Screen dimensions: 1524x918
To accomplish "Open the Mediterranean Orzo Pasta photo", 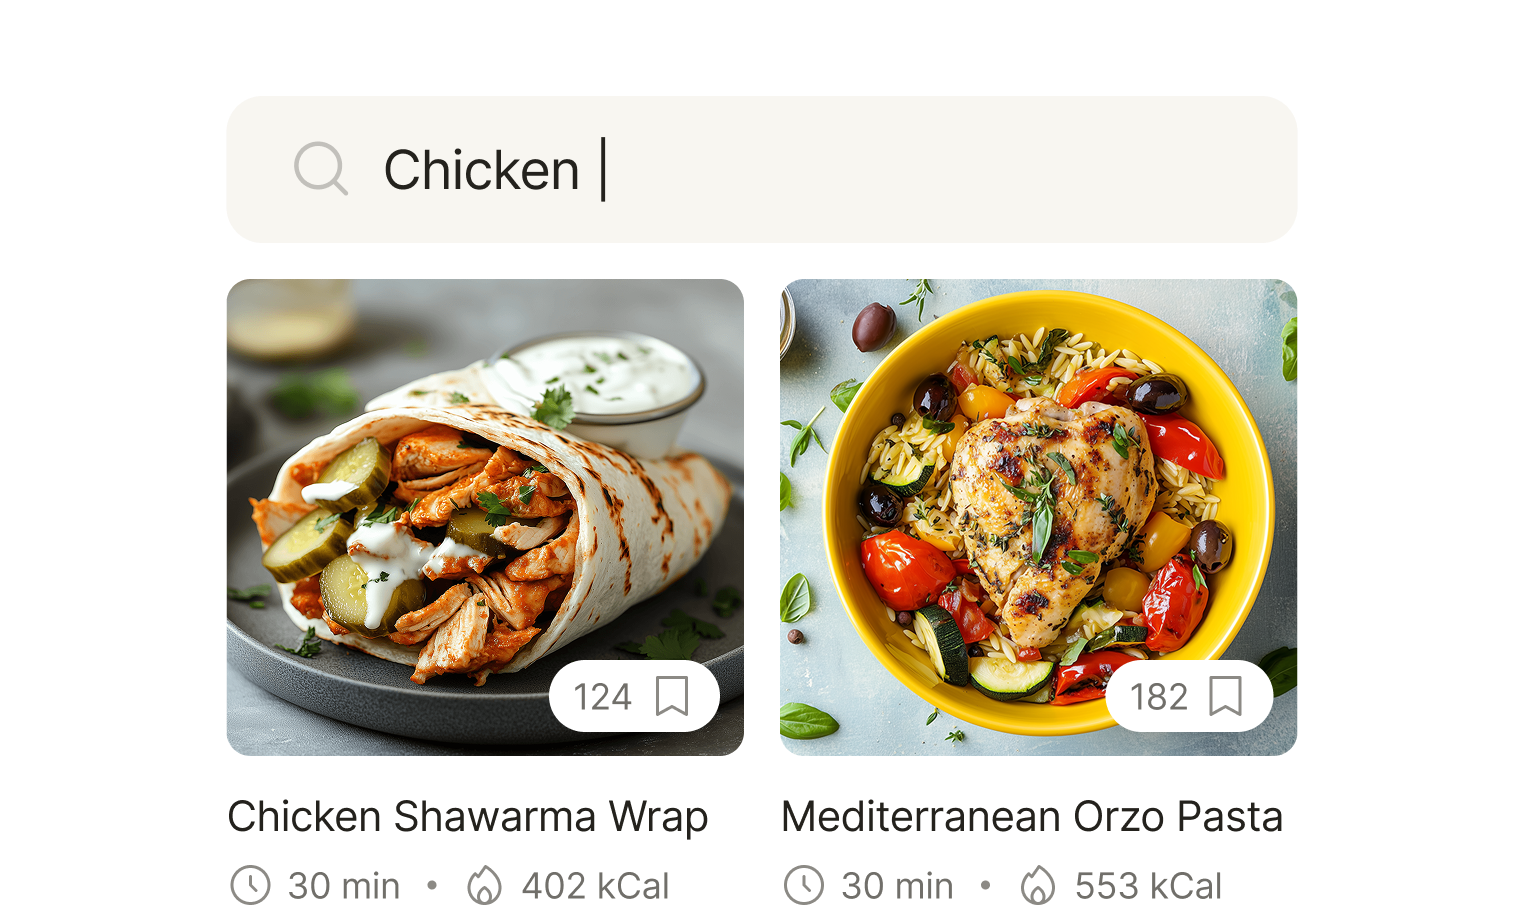I will point(1038,517).
